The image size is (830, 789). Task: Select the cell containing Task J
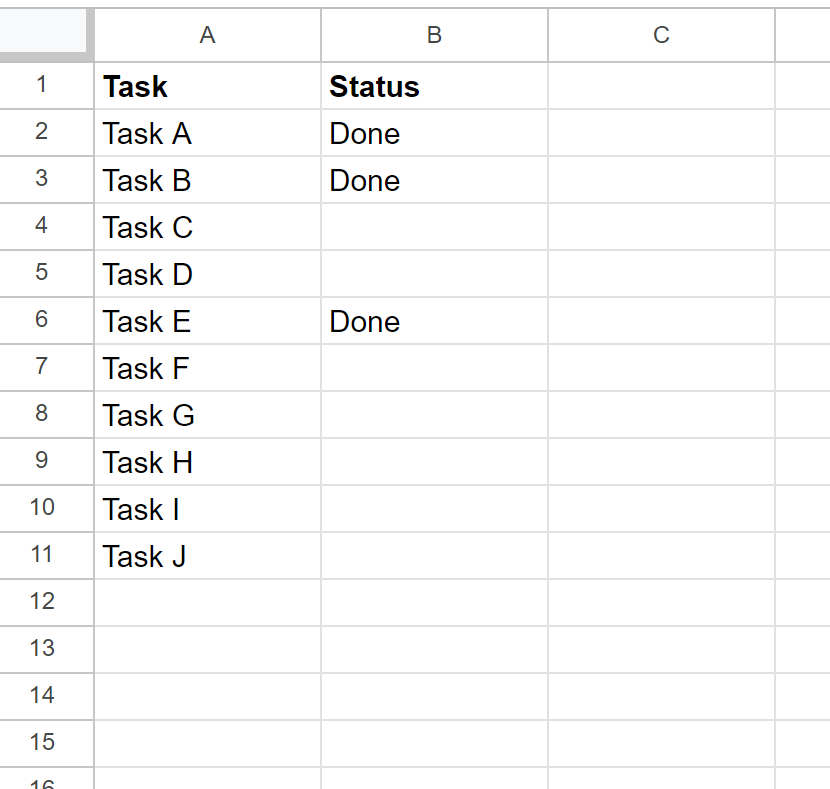pos(206,555)
